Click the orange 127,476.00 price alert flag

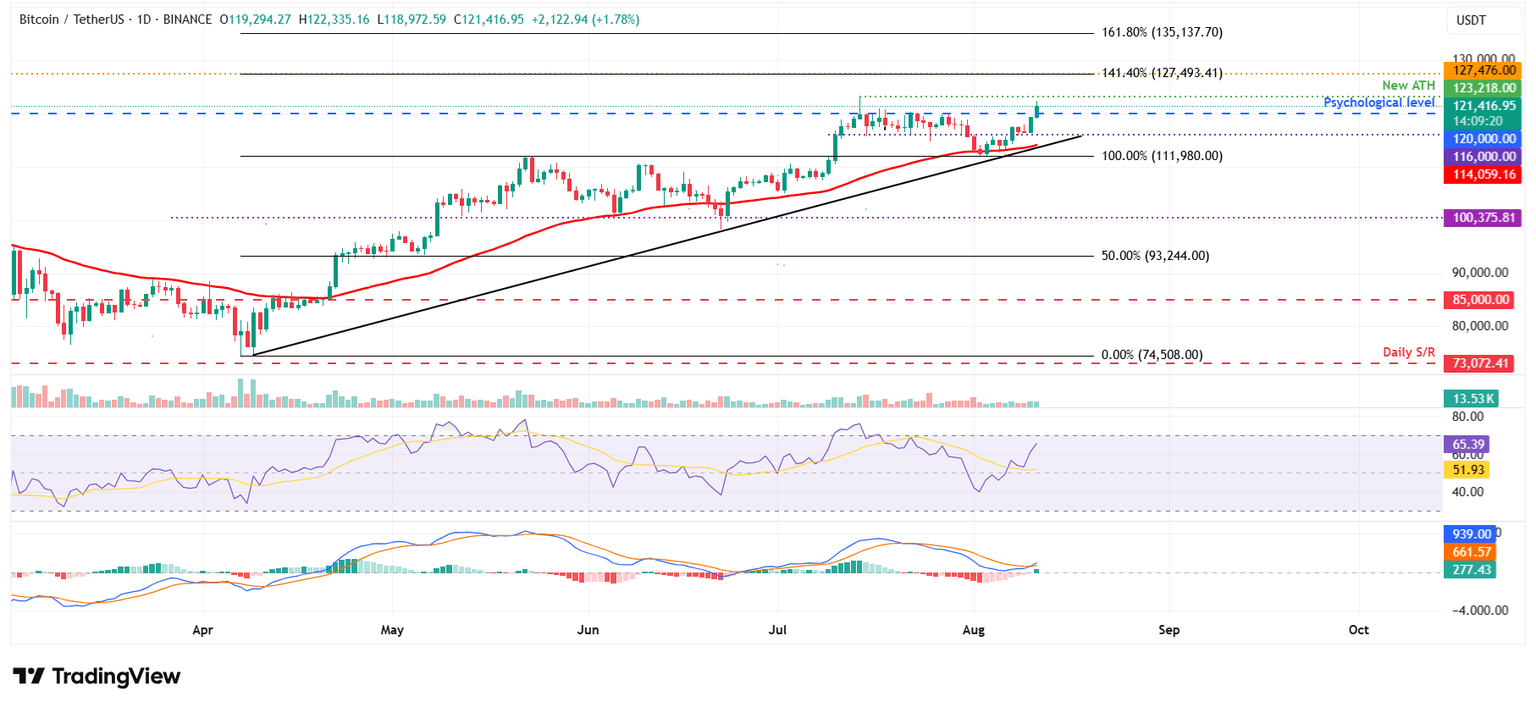1484,71
